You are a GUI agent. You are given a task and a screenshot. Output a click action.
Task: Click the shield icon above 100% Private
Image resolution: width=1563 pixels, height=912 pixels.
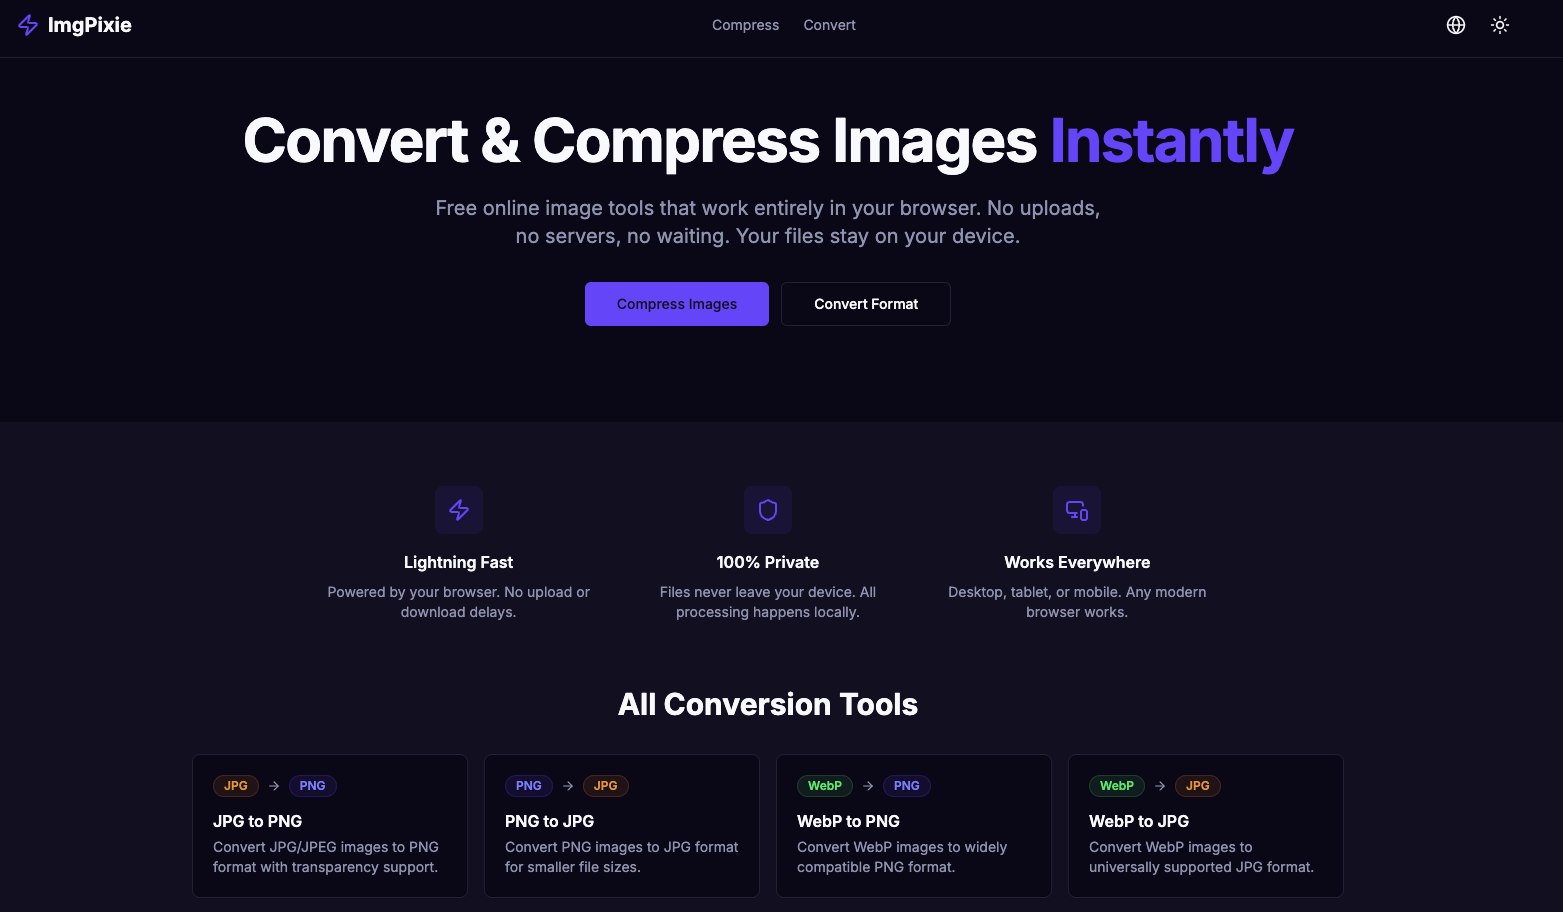[x=767, y=510]
